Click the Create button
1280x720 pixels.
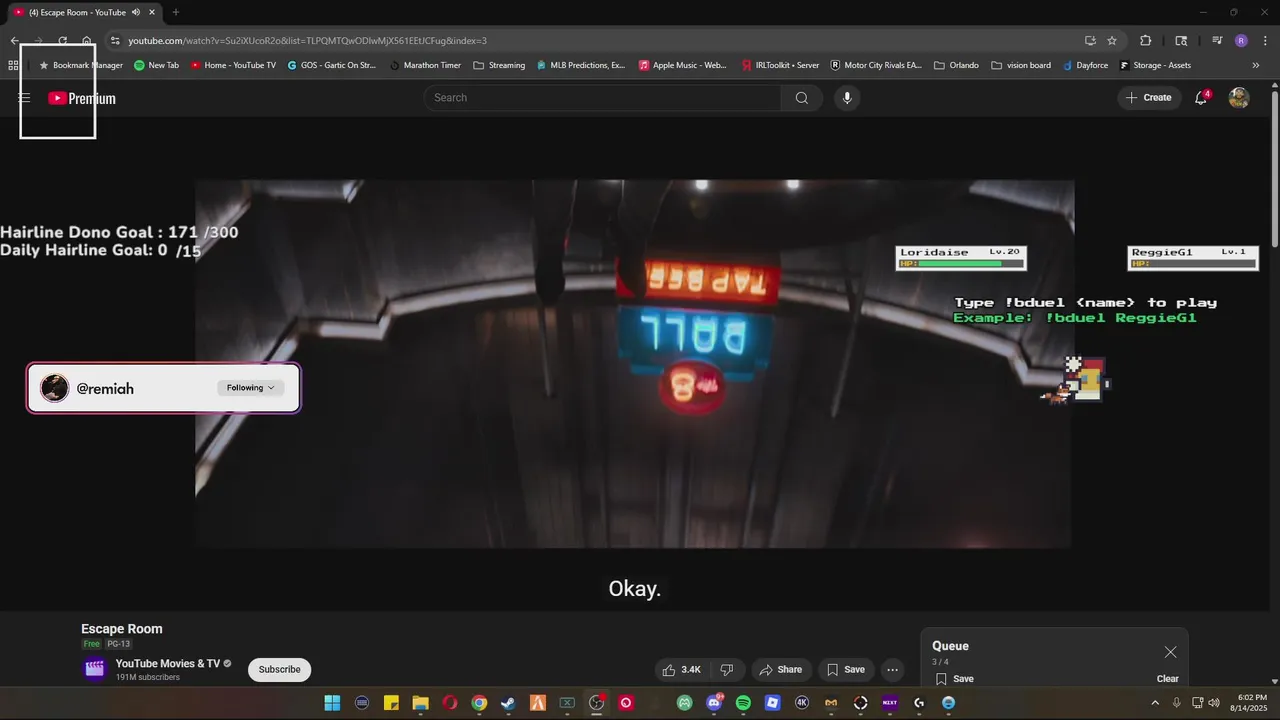[1149, 98]
